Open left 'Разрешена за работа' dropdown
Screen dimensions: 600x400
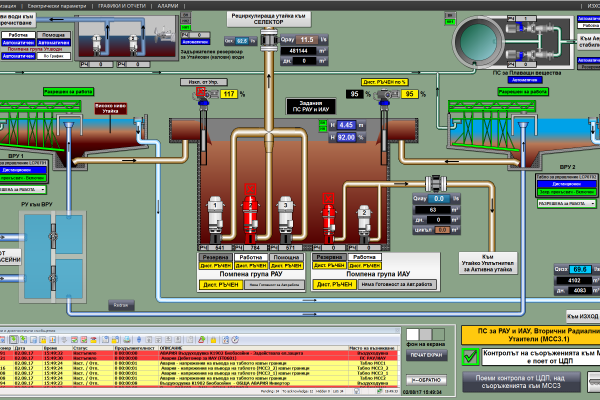pos(22,189)
